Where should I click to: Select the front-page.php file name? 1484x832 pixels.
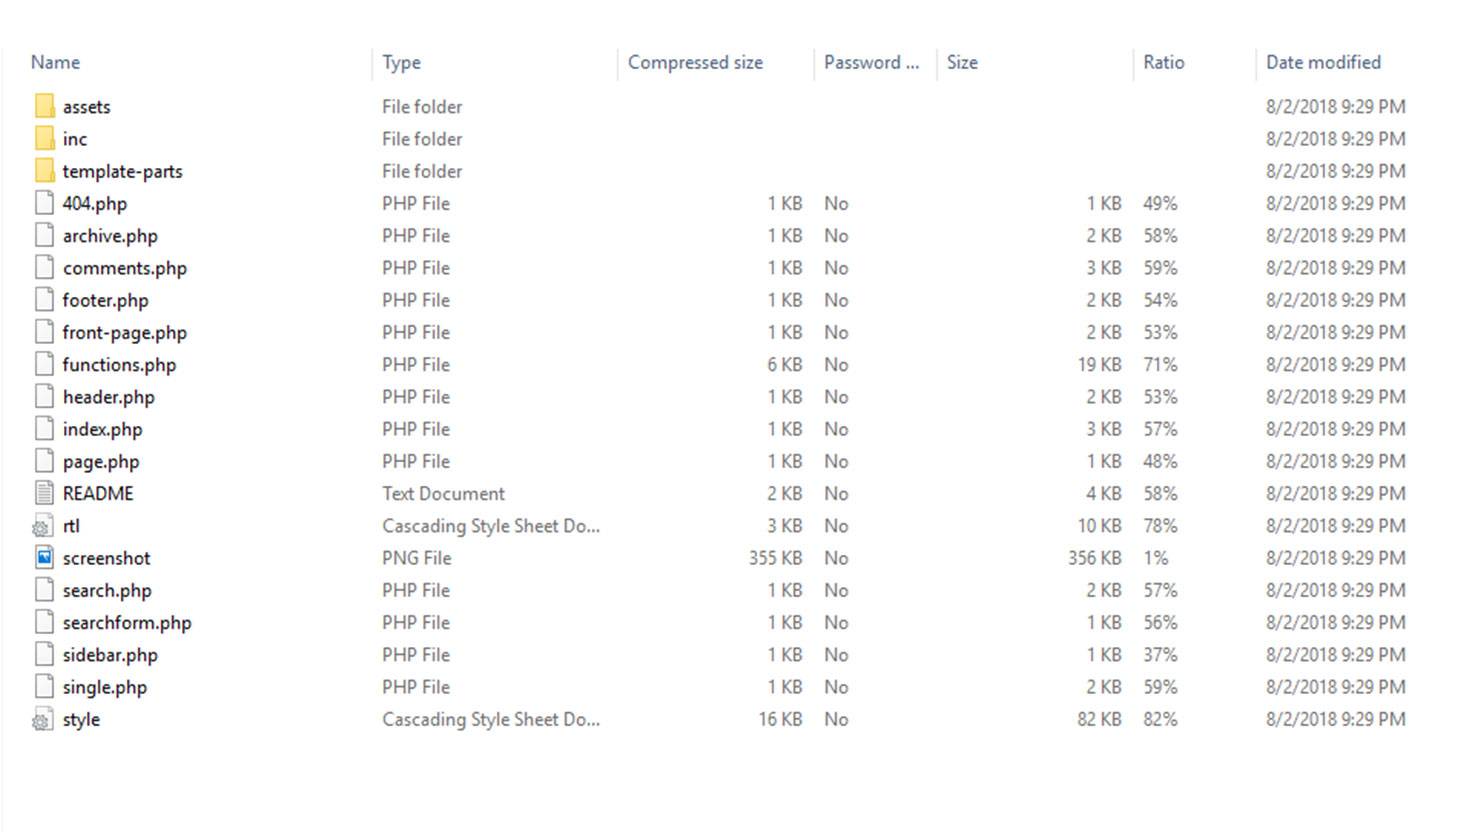pos(124,332)
